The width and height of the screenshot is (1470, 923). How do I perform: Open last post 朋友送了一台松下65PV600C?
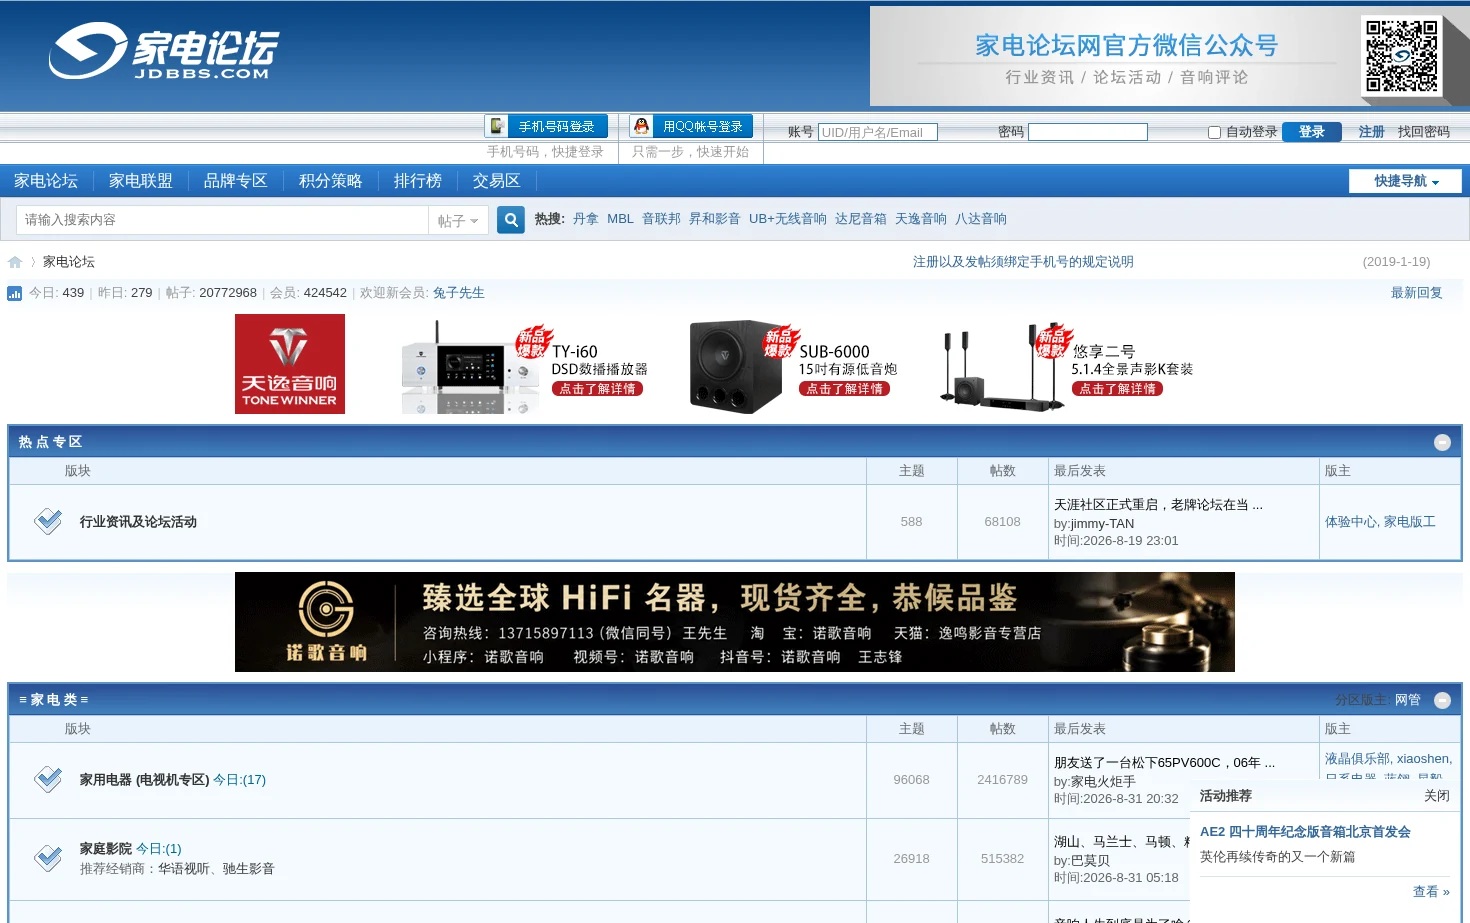coord(1164,763)
